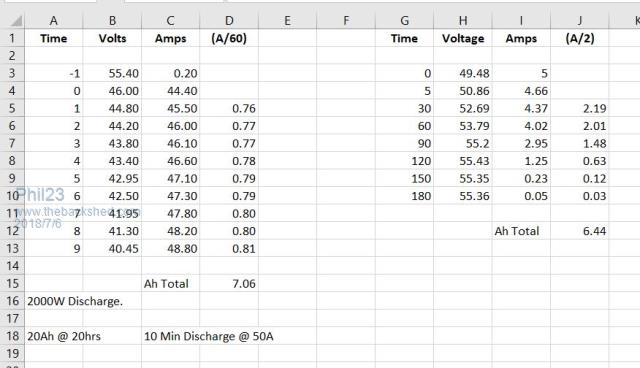Select column D header
This screenshot has height=368, width=640.
(229, 20)
